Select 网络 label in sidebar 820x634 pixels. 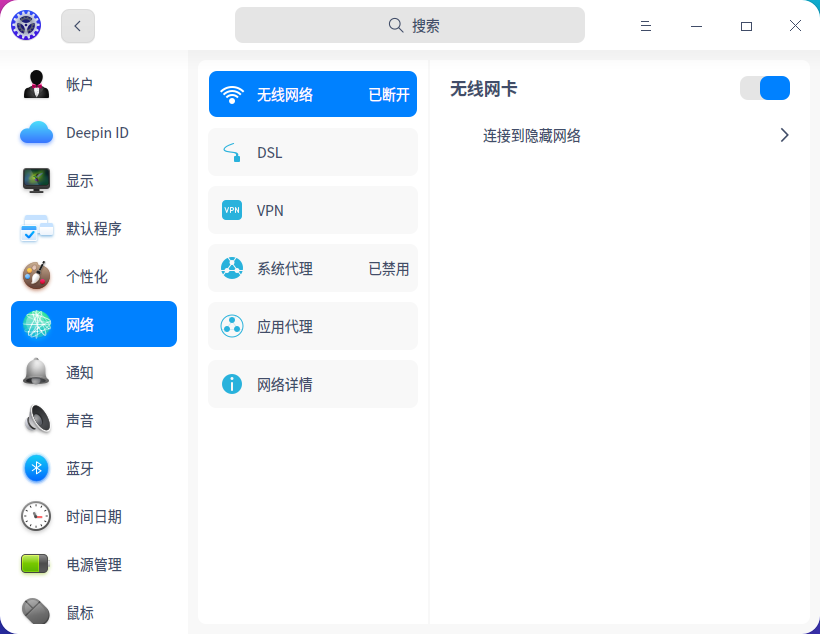click(x=80, y=325)
